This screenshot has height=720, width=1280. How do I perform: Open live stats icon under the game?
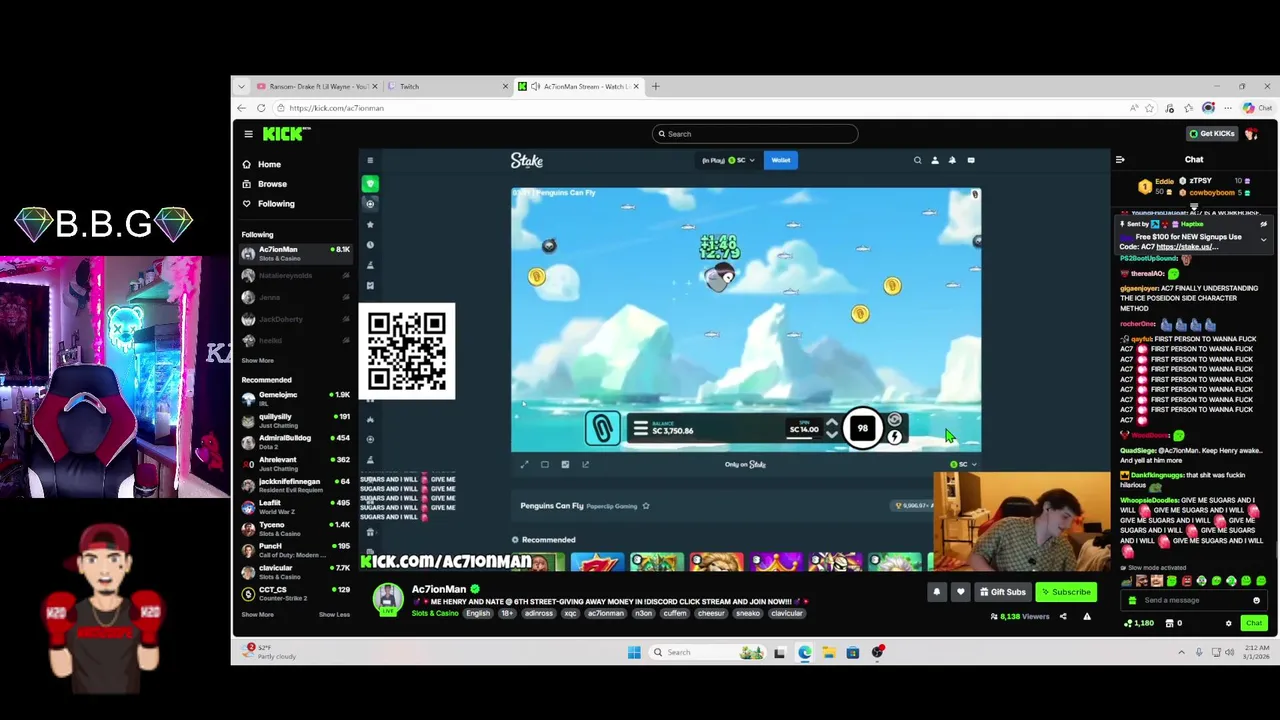pyautogui.click(x=565, y=464)
